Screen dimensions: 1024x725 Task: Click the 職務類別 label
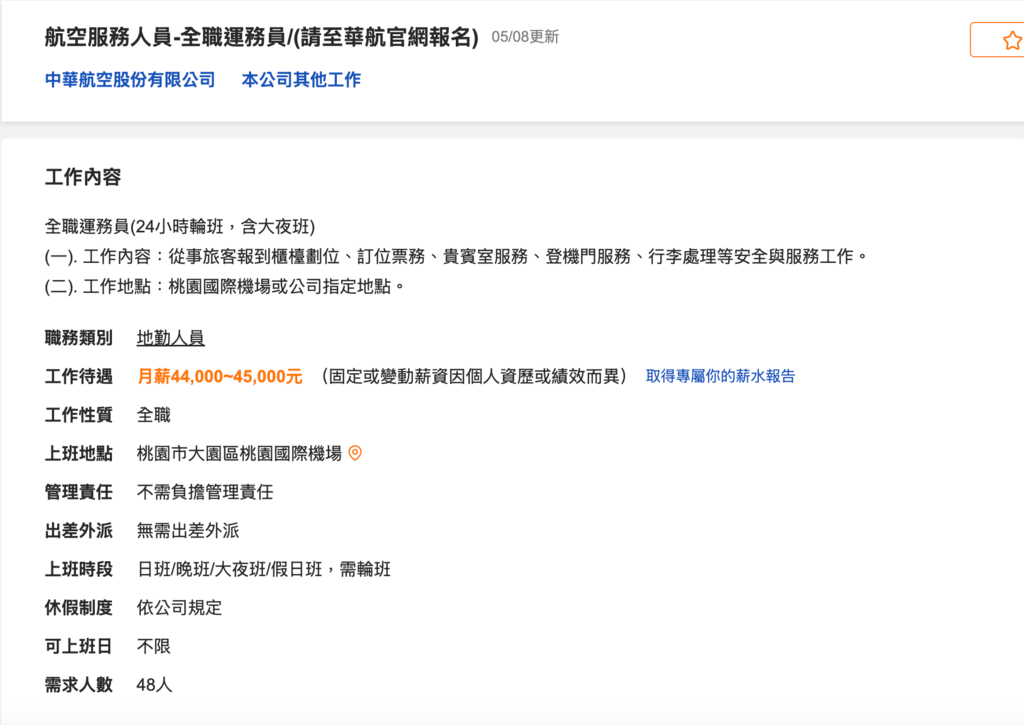tap(78, 338)
